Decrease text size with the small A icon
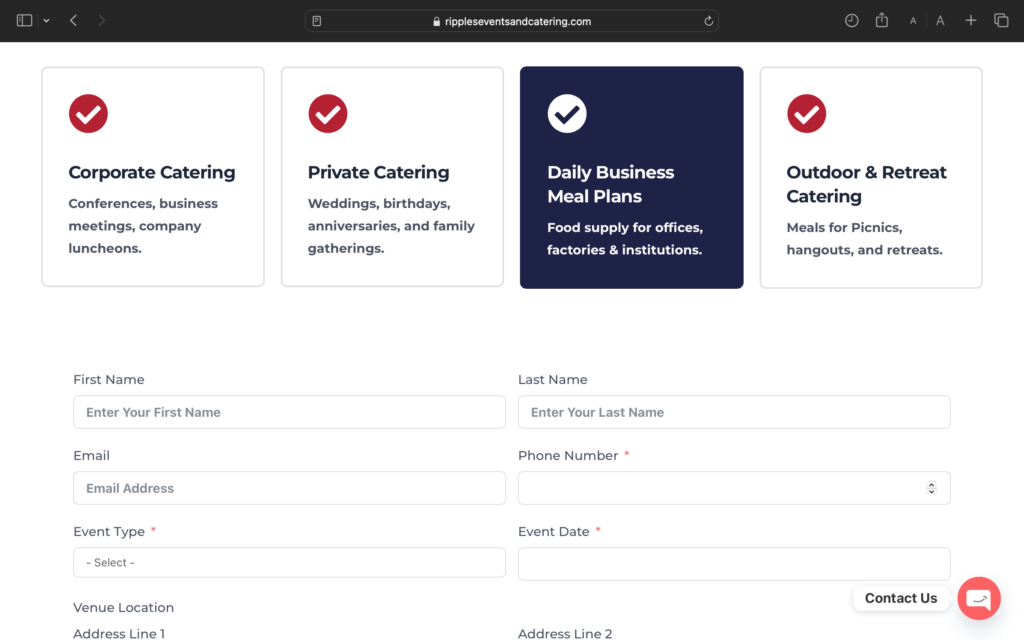This screenshot has width=1024, height=640. (x=912, y=20)
